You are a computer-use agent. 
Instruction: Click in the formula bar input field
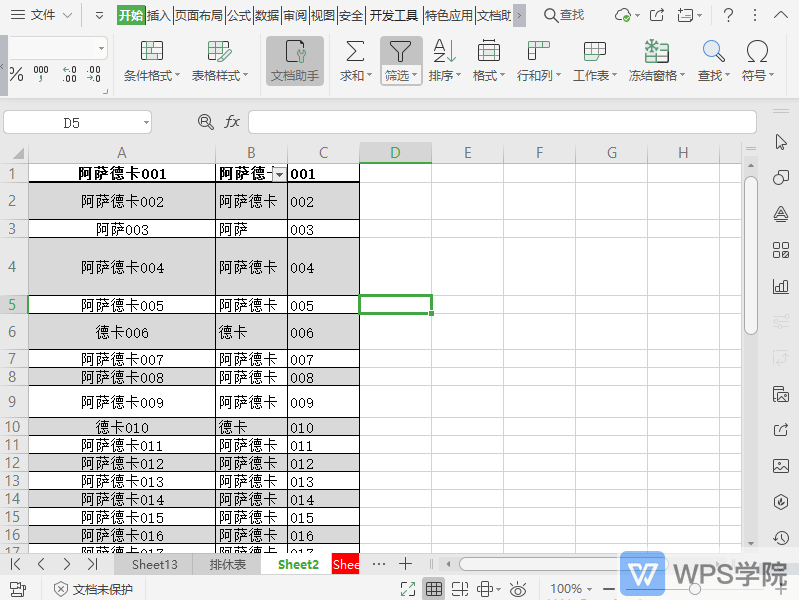pyautogui.click(x=500, y=122)
